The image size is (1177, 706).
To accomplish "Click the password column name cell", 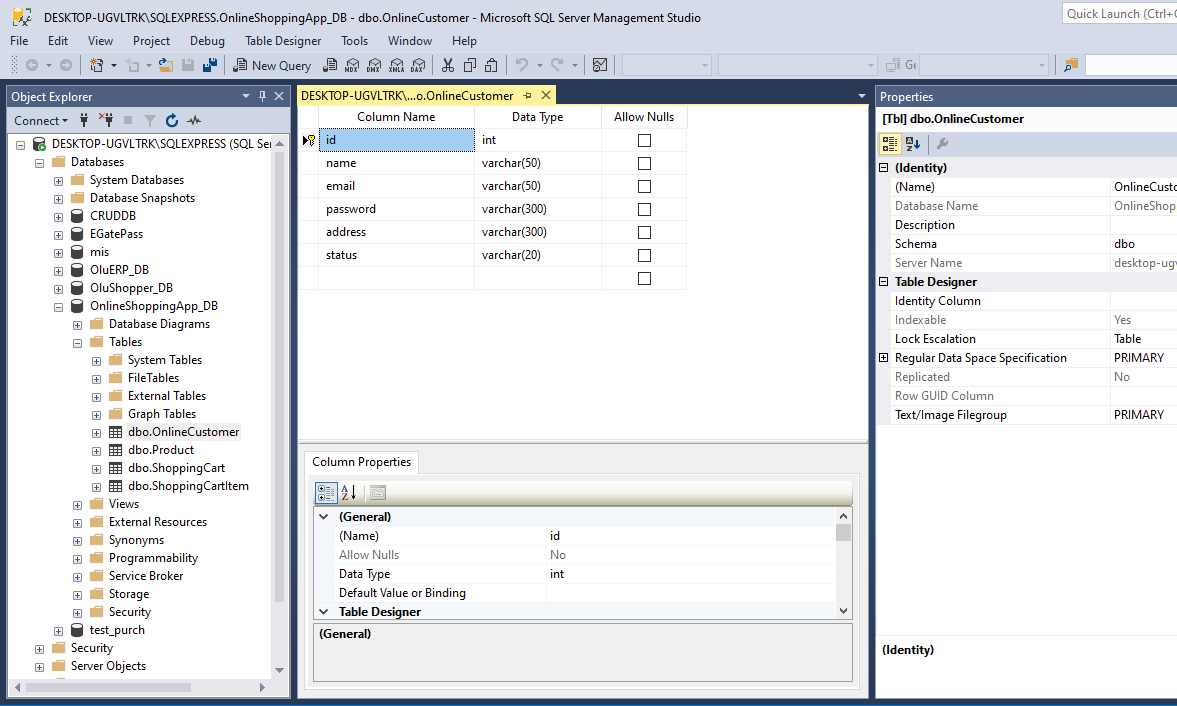I will coord(397,209).
